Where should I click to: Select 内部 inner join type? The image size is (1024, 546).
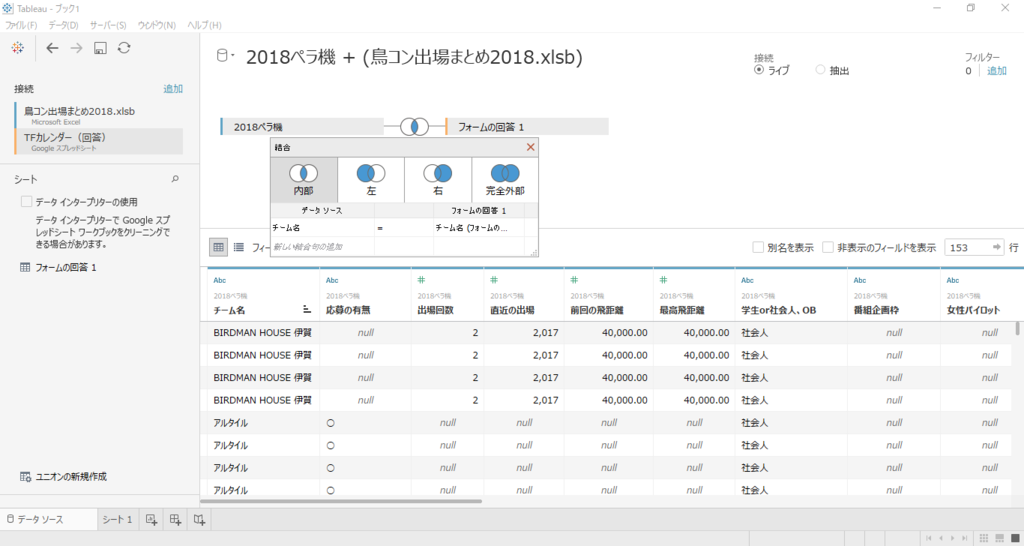coord(304,180)
